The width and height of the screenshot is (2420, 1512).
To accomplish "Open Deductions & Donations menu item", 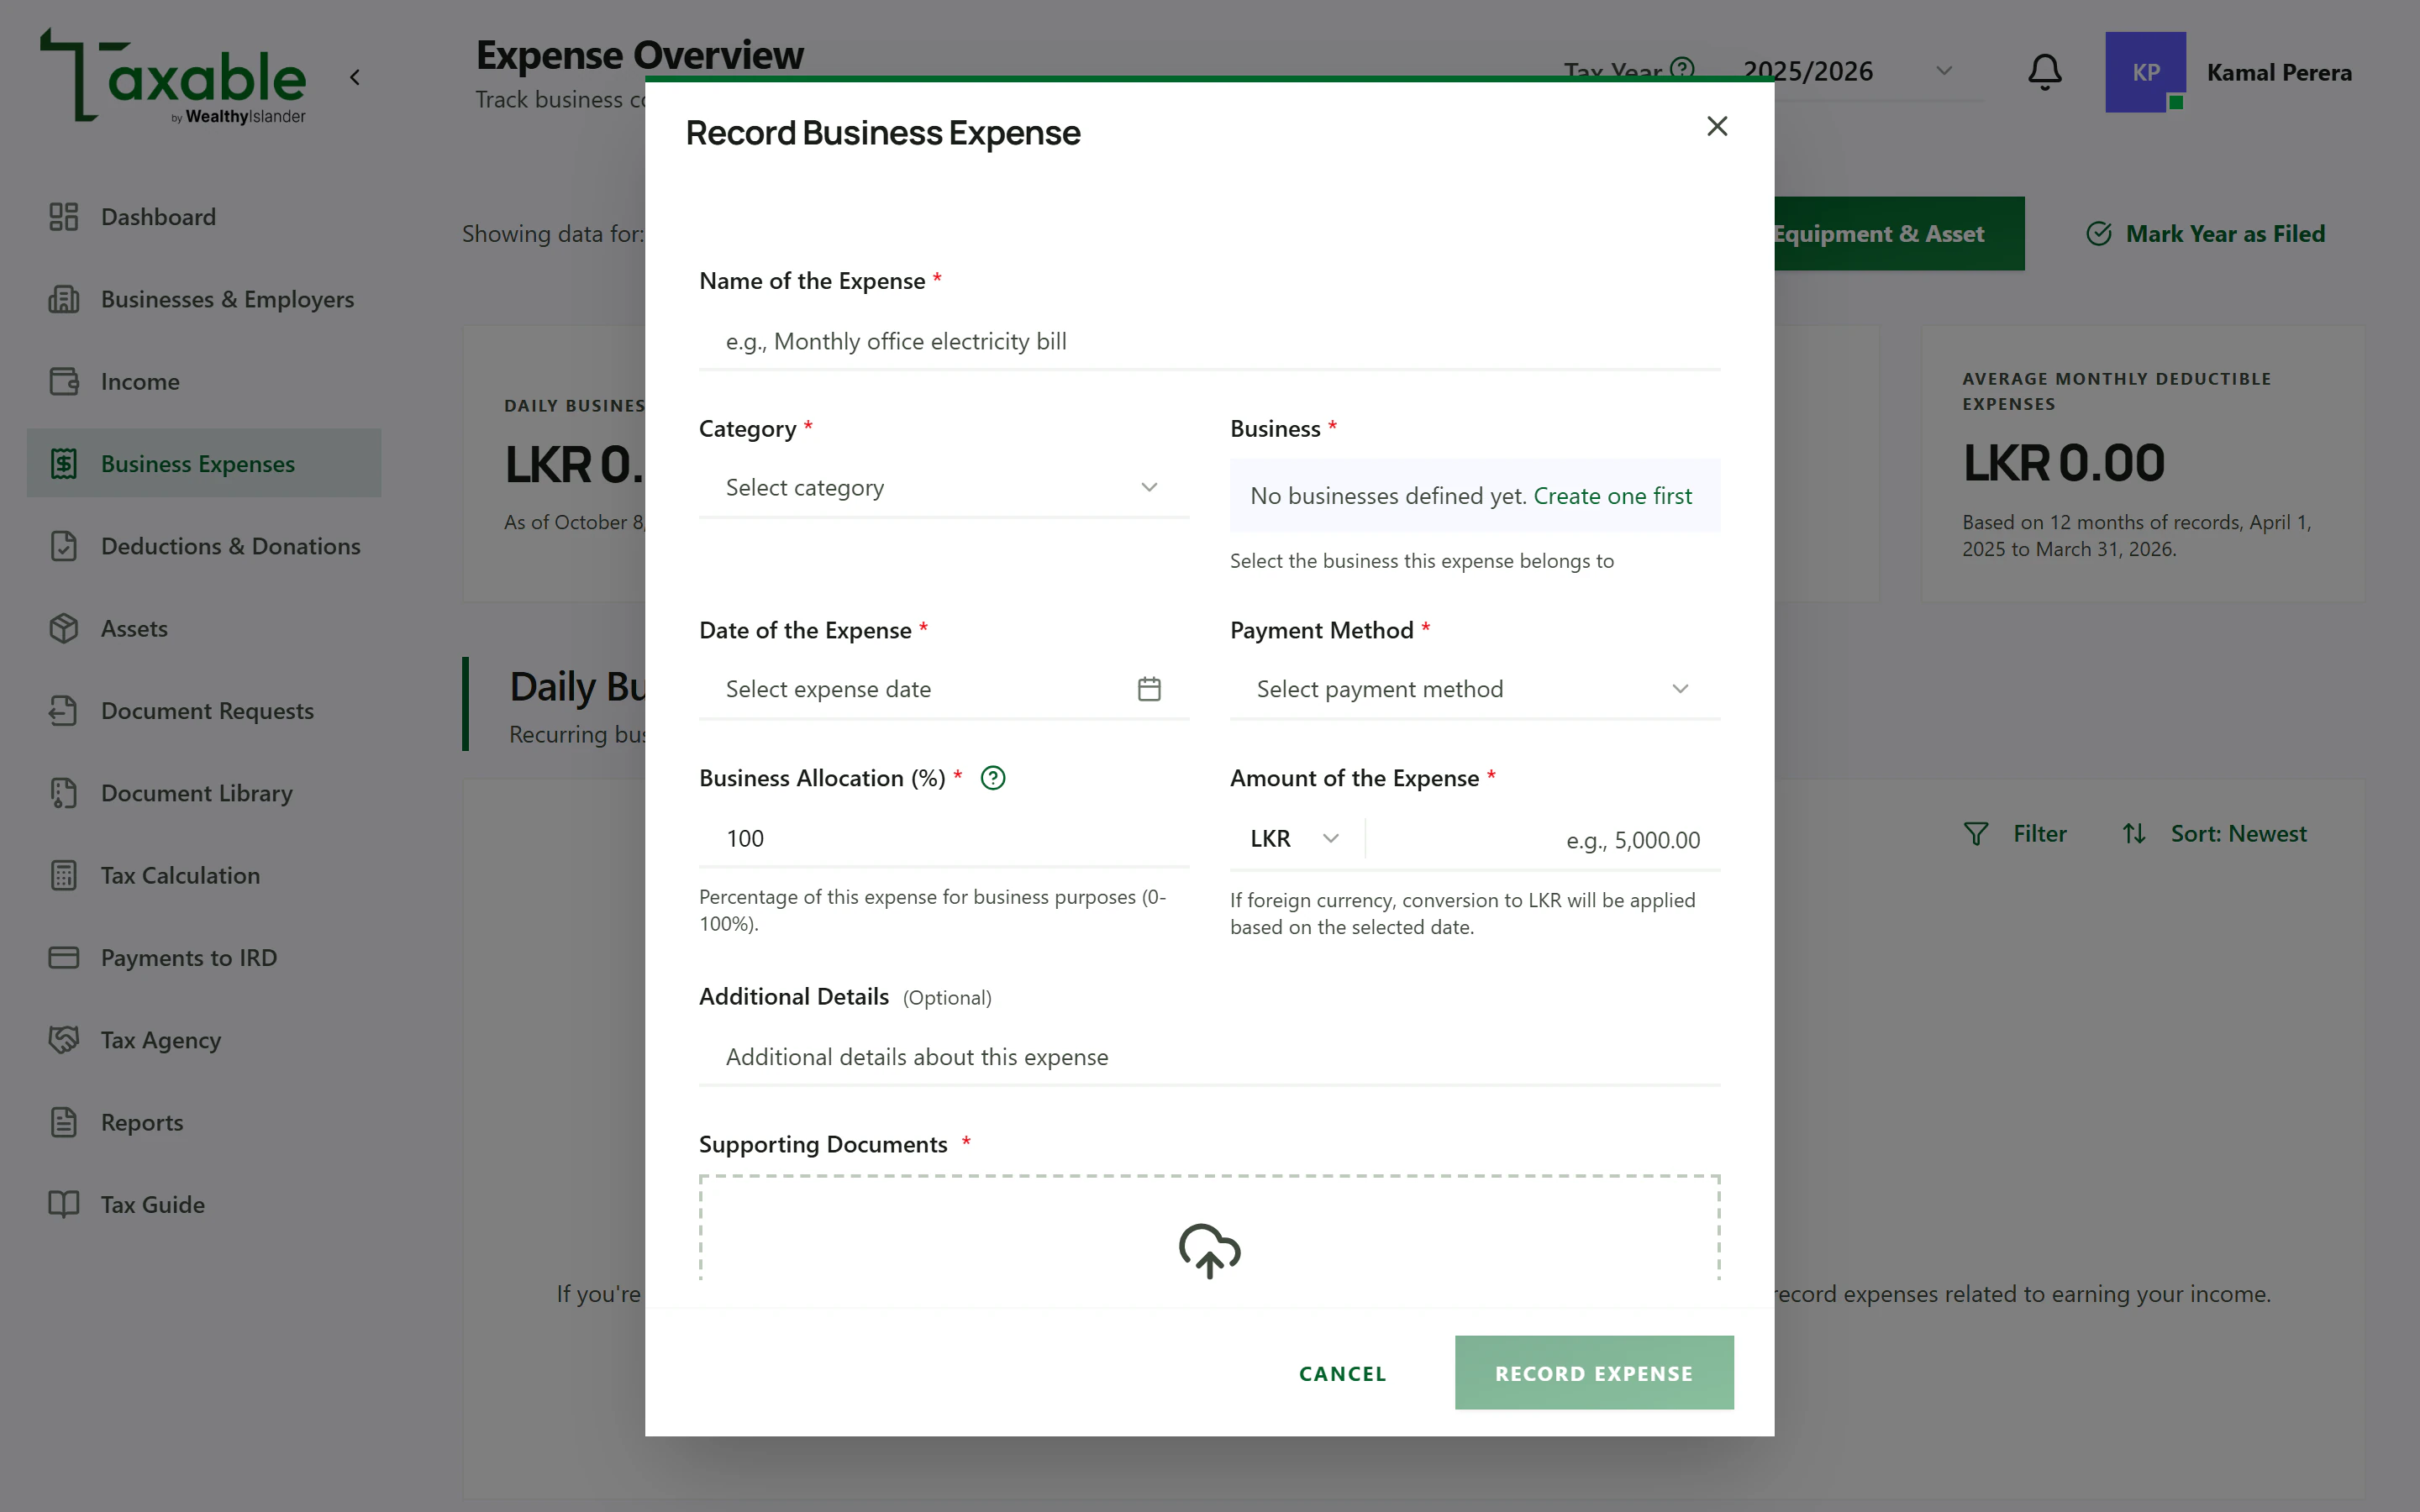I will tap(204, 546).
